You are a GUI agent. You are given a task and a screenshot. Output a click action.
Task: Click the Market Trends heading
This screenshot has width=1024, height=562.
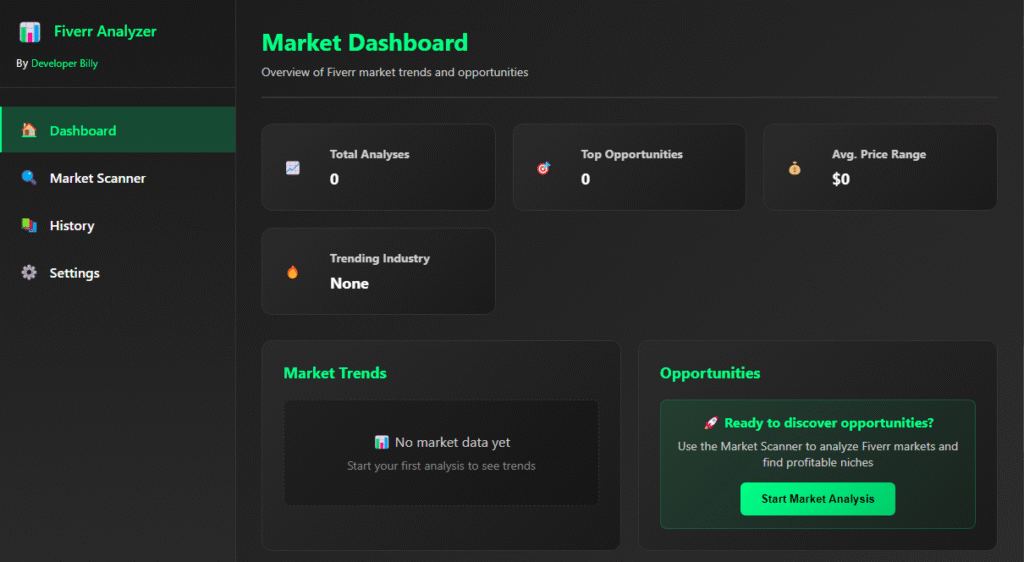[x=335, y=373]
